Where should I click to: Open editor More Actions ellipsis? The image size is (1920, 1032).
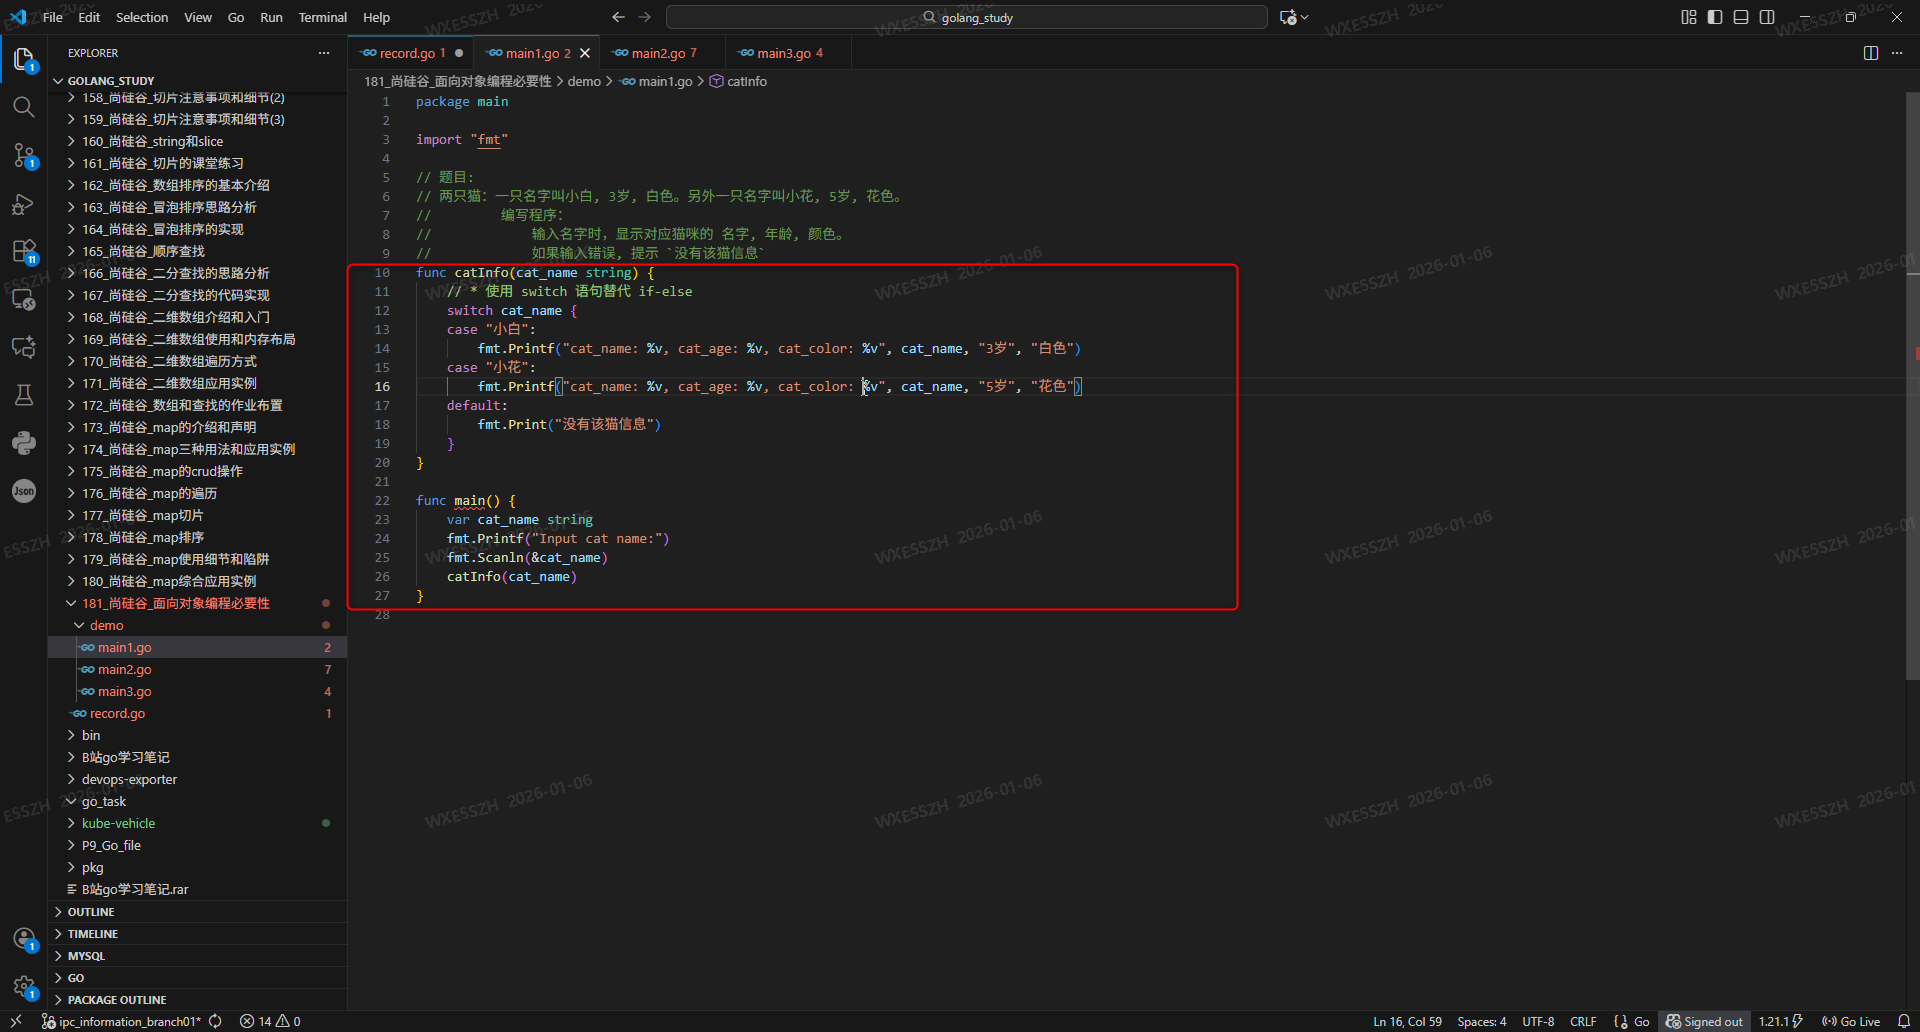[1897, 53]
